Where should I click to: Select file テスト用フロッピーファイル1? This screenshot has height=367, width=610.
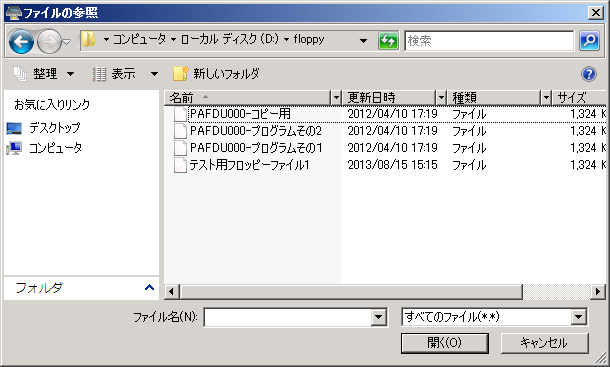249,165
